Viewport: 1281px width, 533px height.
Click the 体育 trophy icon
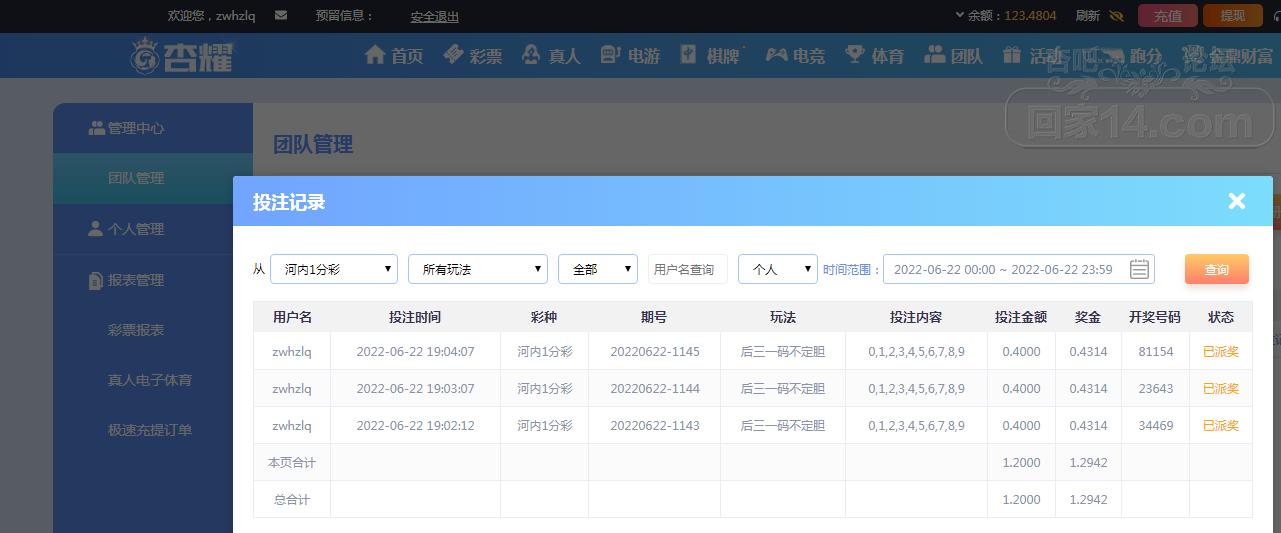click(854, 55)
